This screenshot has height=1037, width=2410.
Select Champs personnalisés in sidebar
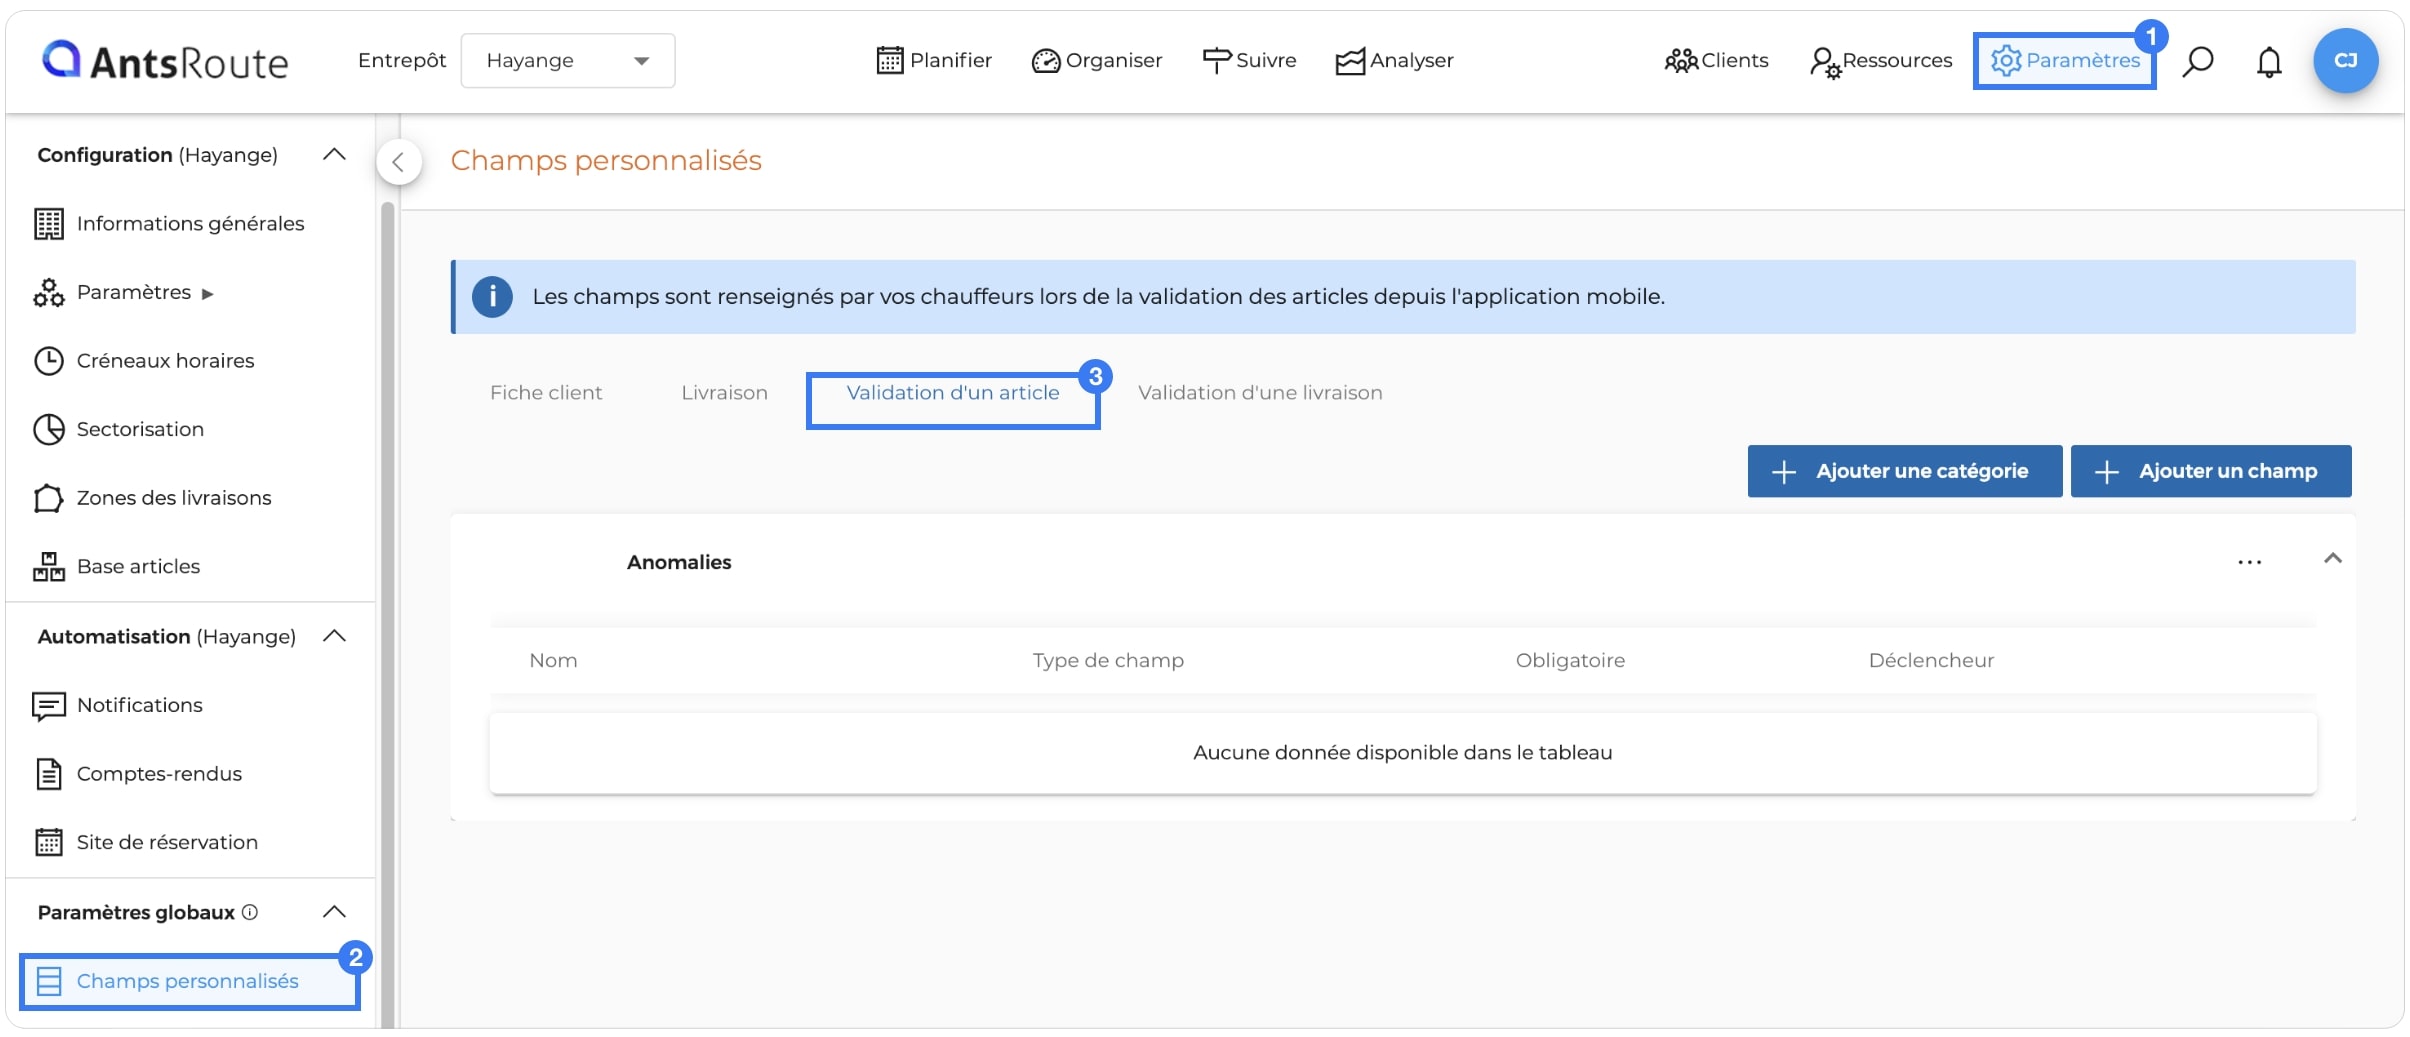[x=190, y=981]
